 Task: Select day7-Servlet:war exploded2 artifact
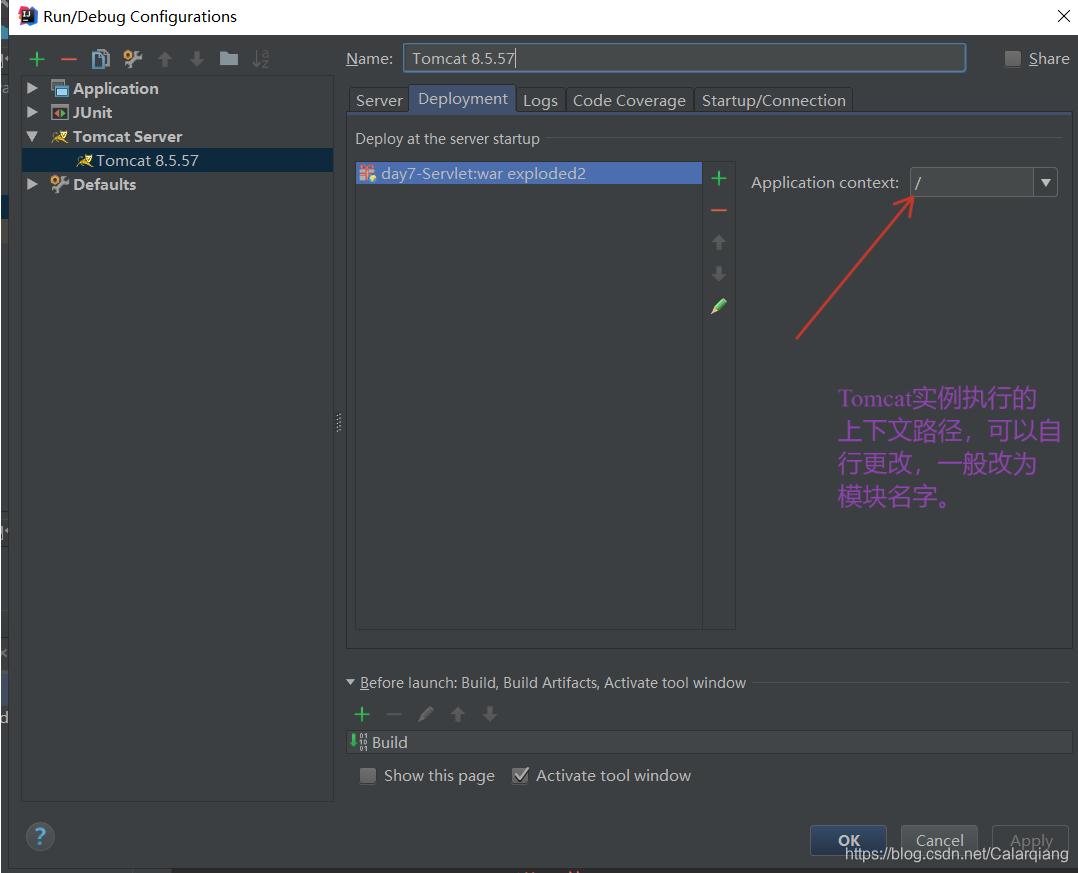coord(529,173)
